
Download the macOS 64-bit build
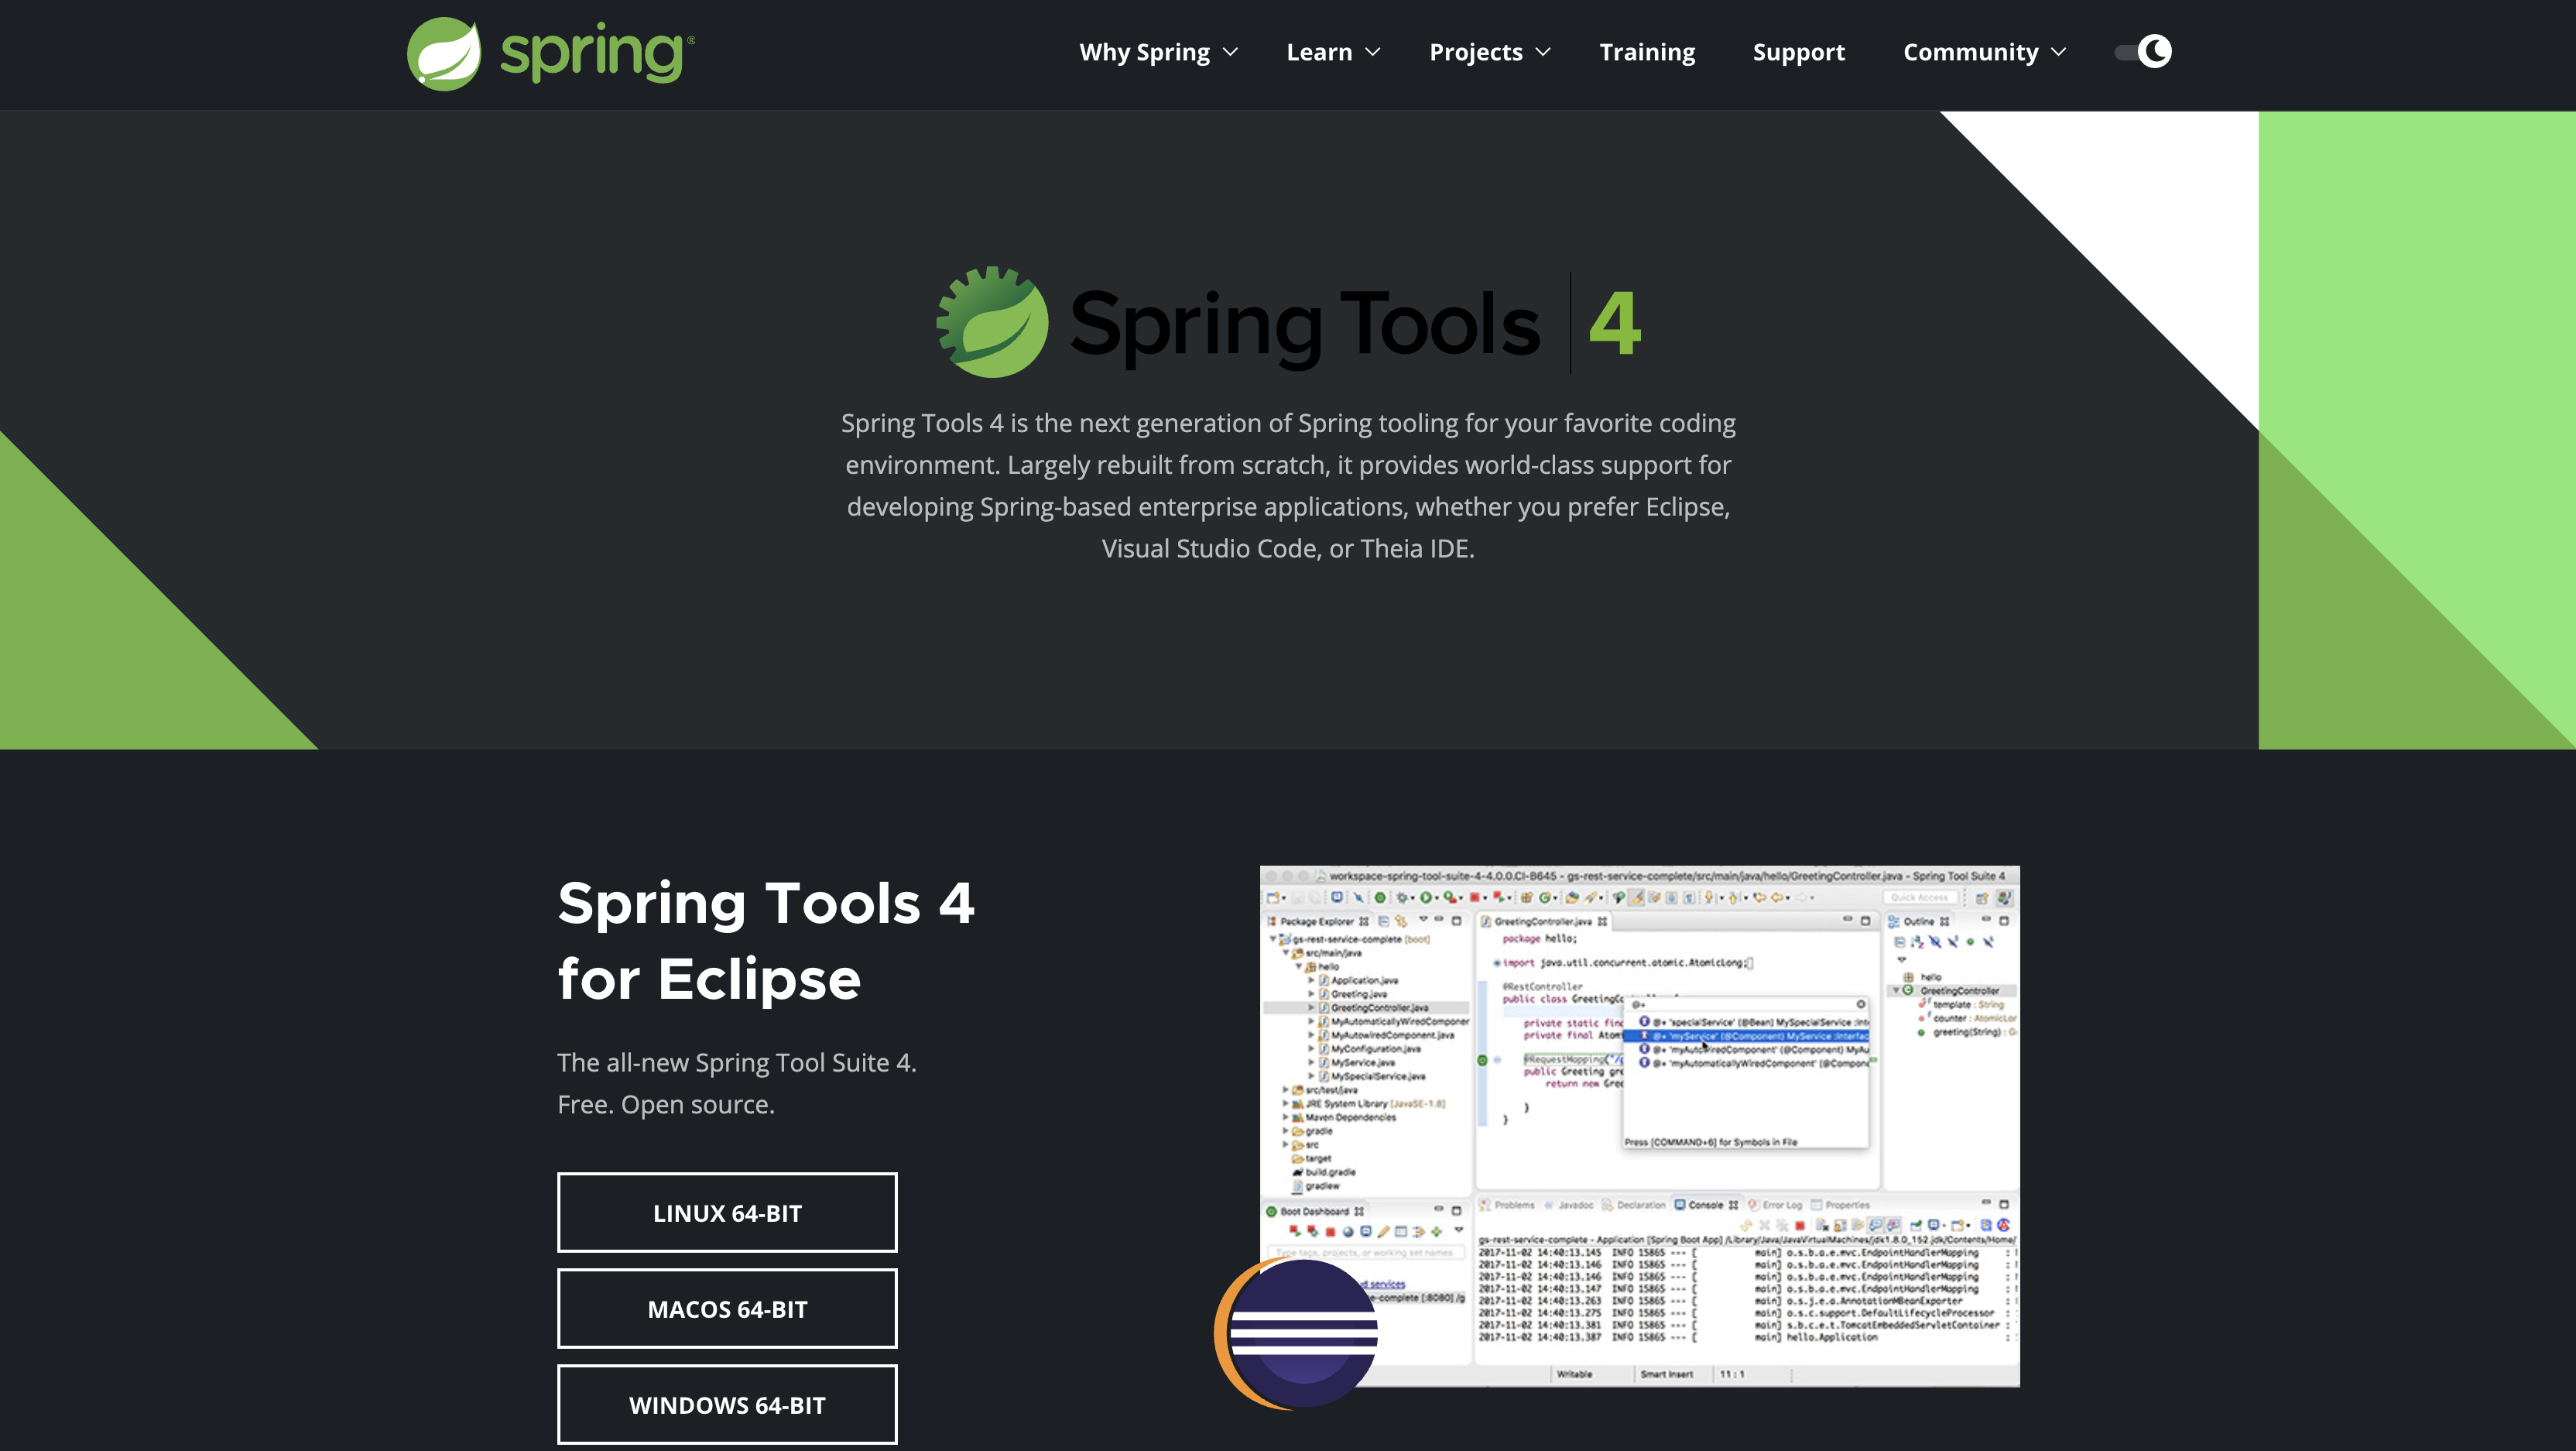(727, 1308)
